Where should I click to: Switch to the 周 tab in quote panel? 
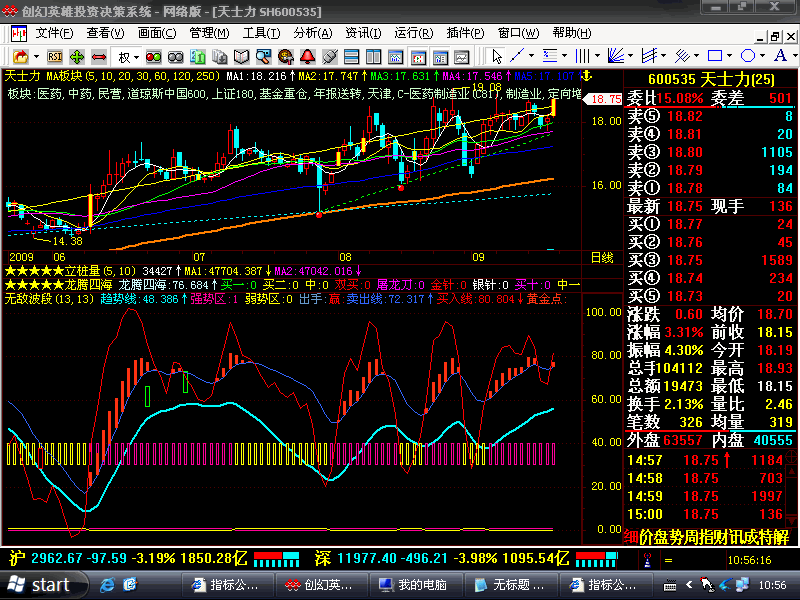pos(690,537)
